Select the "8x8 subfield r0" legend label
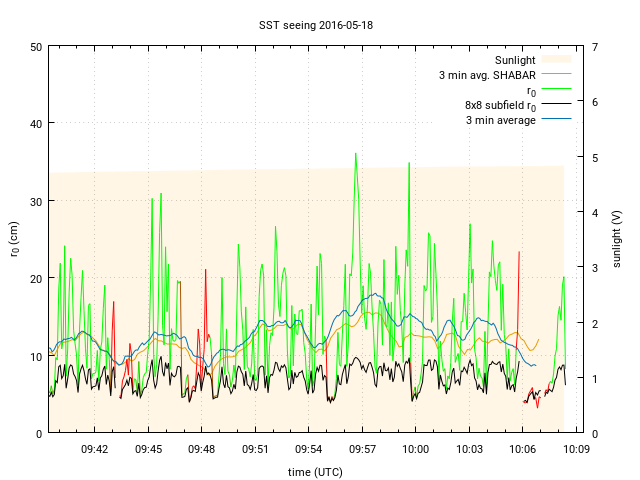This screenshot has width=640, height=480. coord(500,105)
